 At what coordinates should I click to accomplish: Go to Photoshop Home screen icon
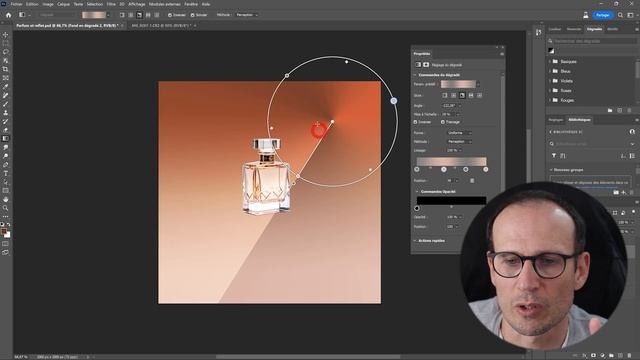point(8,15)
